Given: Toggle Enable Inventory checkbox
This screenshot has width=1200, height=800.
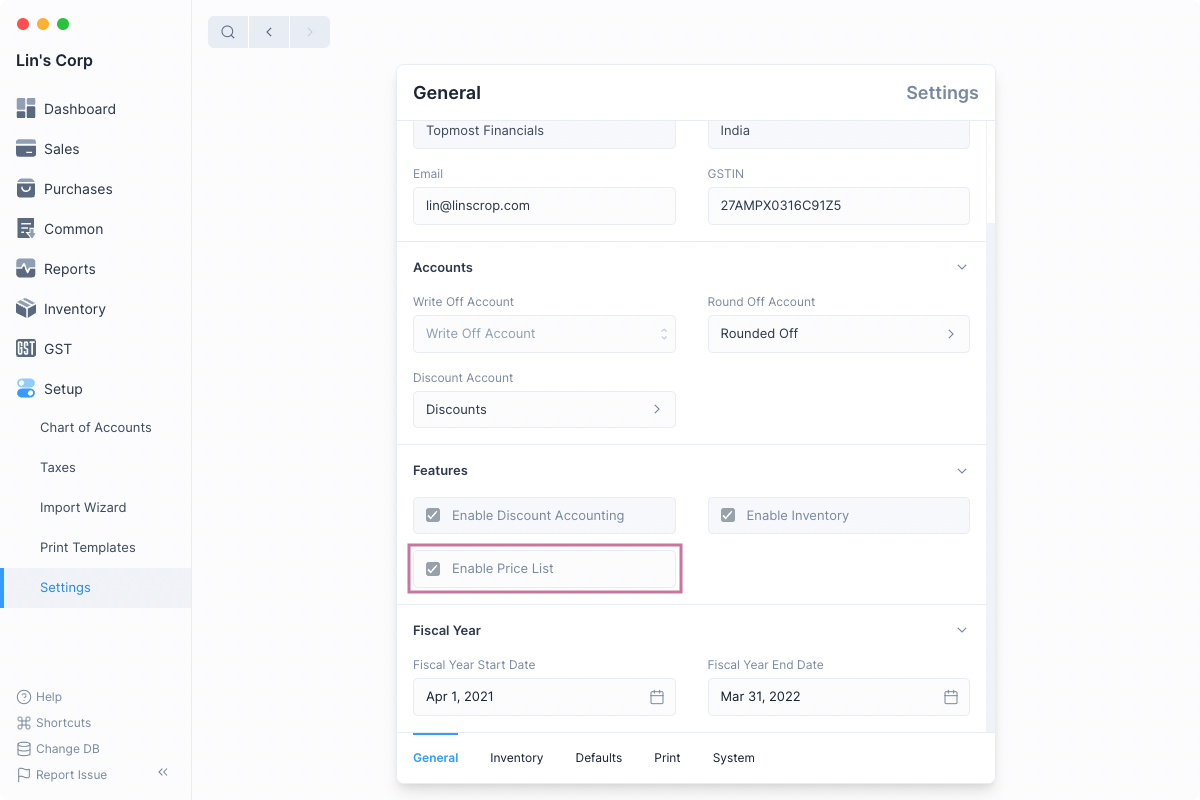Looking at the screenshot, I should [x=728, y=516].
